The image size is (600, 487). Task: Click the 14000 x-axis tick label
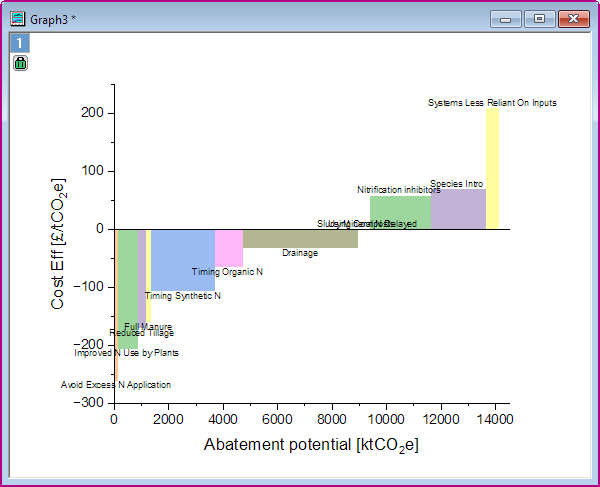tap(495, 419)
